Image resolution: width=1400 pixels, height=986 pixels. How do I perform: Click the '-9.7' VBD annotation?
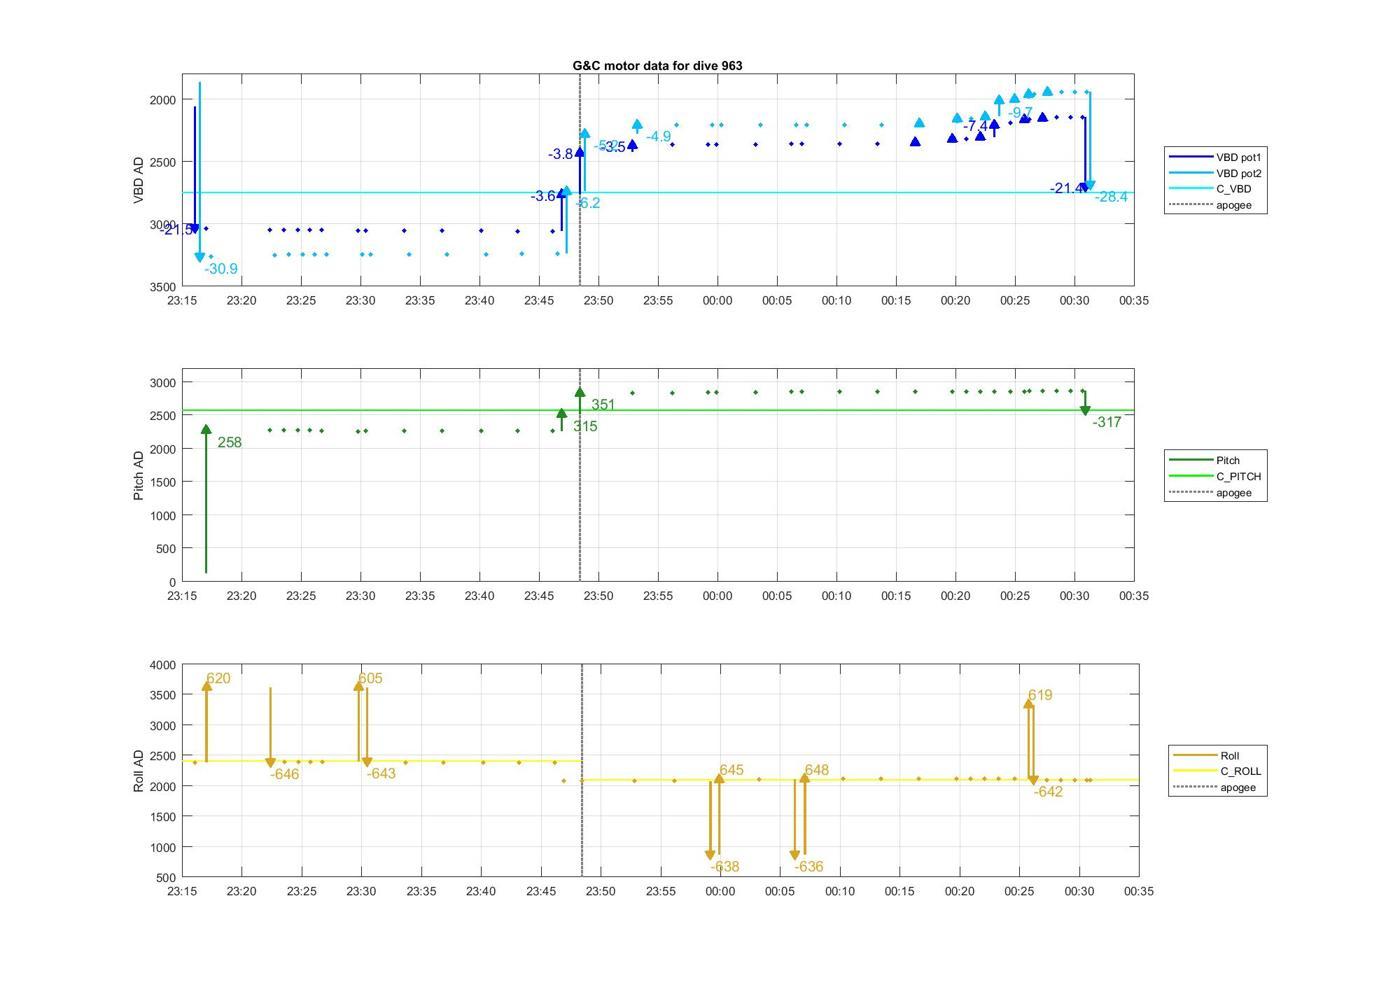pyautogui.click(x=1020, y=113)
